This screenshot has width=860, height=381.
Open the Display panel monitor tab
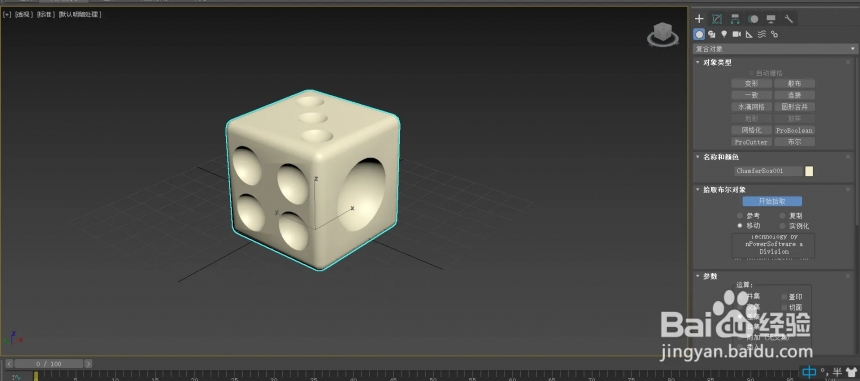pyautogui.click(x=771, y=19)
